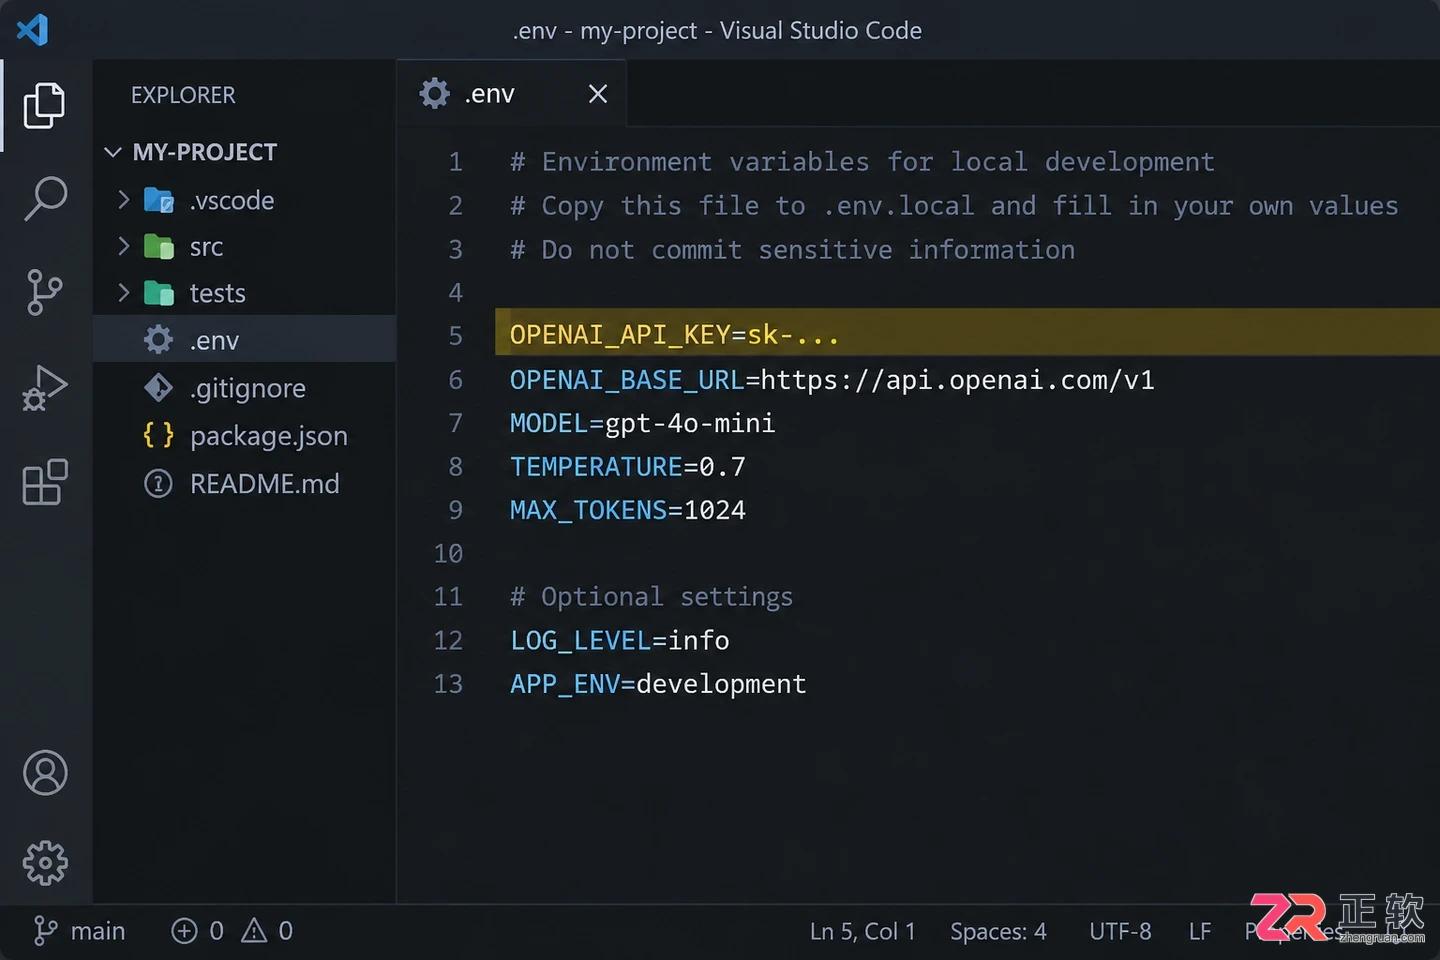Image resolution: width=1440 pixels, height=960 pixels.
Task: Expand the .vscode folder chevron
Action: click(123, 200)
